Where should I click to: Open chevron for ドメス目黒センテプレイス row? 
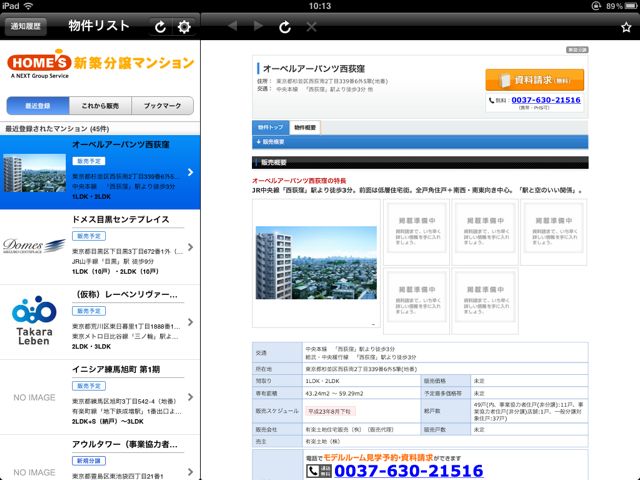[191, 247]
